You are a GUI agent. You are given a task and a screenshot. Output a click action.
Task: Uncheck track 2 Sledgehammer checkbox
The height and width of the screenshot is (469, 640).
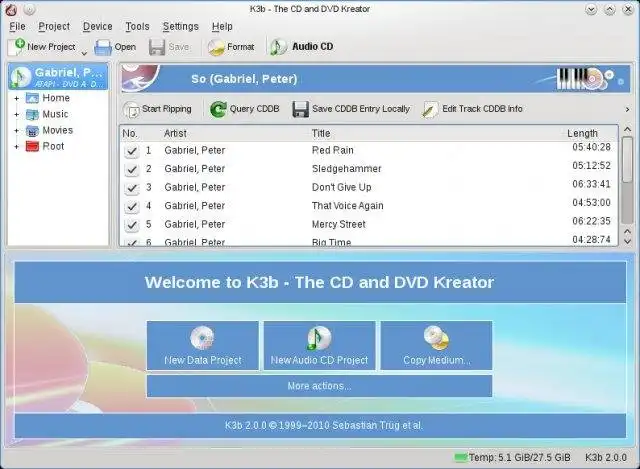[131, 169]
